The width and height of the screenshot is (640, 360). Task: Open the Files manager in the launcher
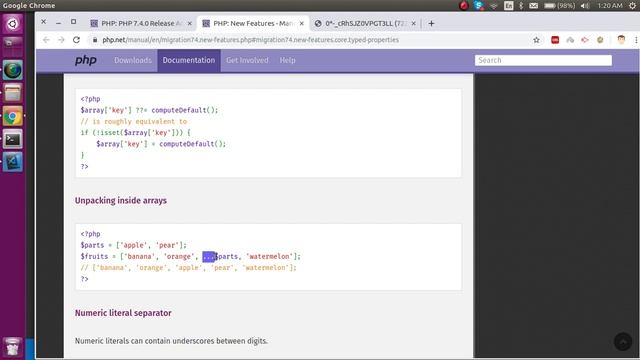click(13, 93)
